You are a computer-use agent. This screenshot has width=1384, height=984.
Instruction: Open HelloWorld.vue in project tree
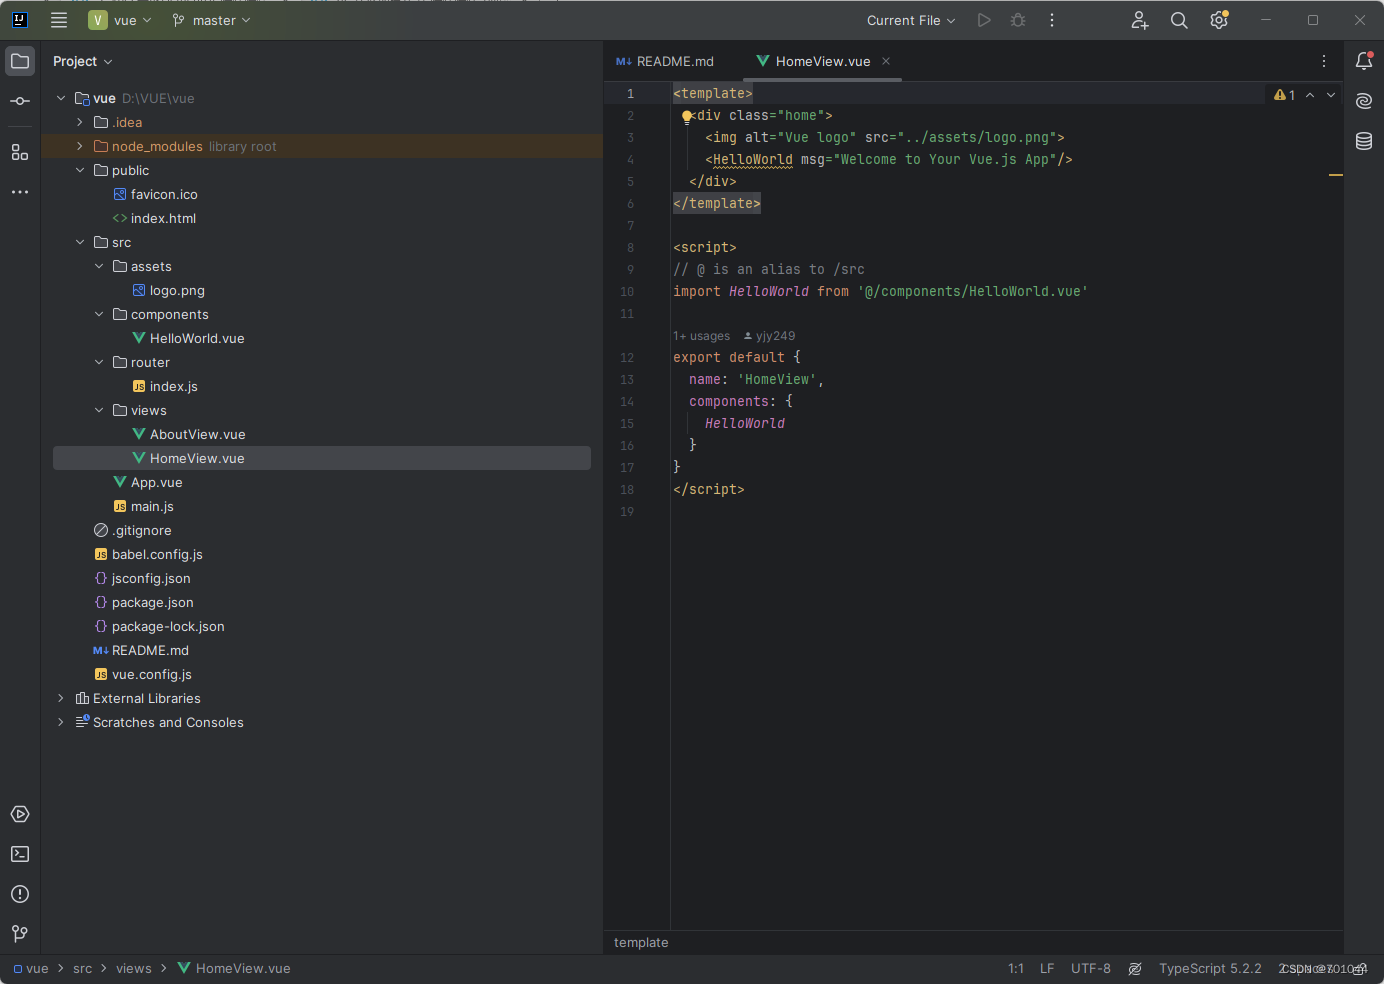pos(197,338)
